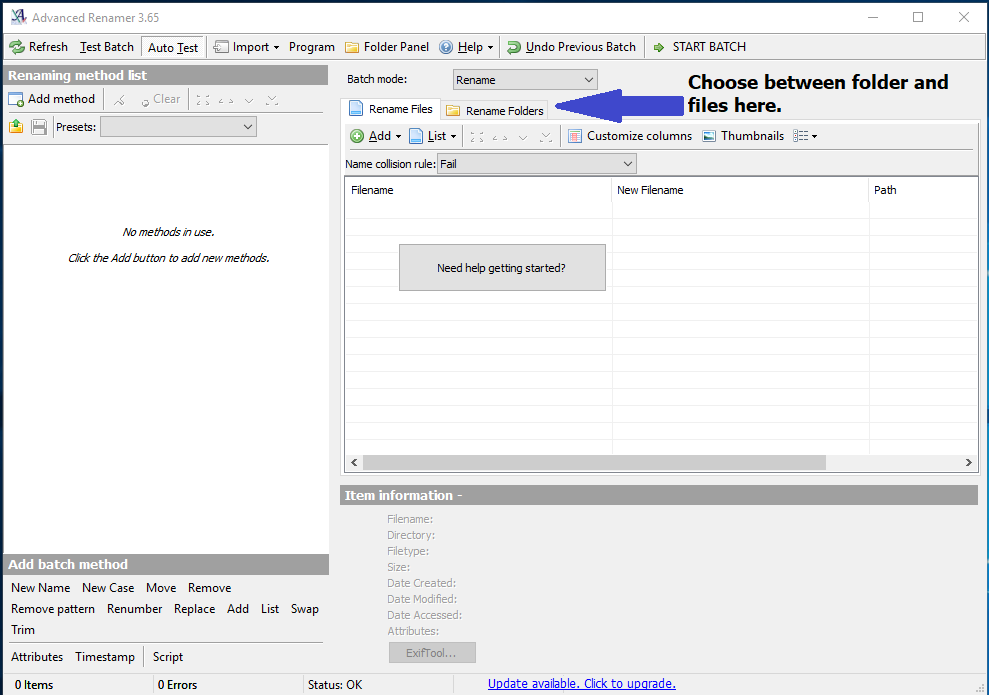The image size is (989, 695).
Task: Toggle Thumbnails view
Action: tap(743, 136)
